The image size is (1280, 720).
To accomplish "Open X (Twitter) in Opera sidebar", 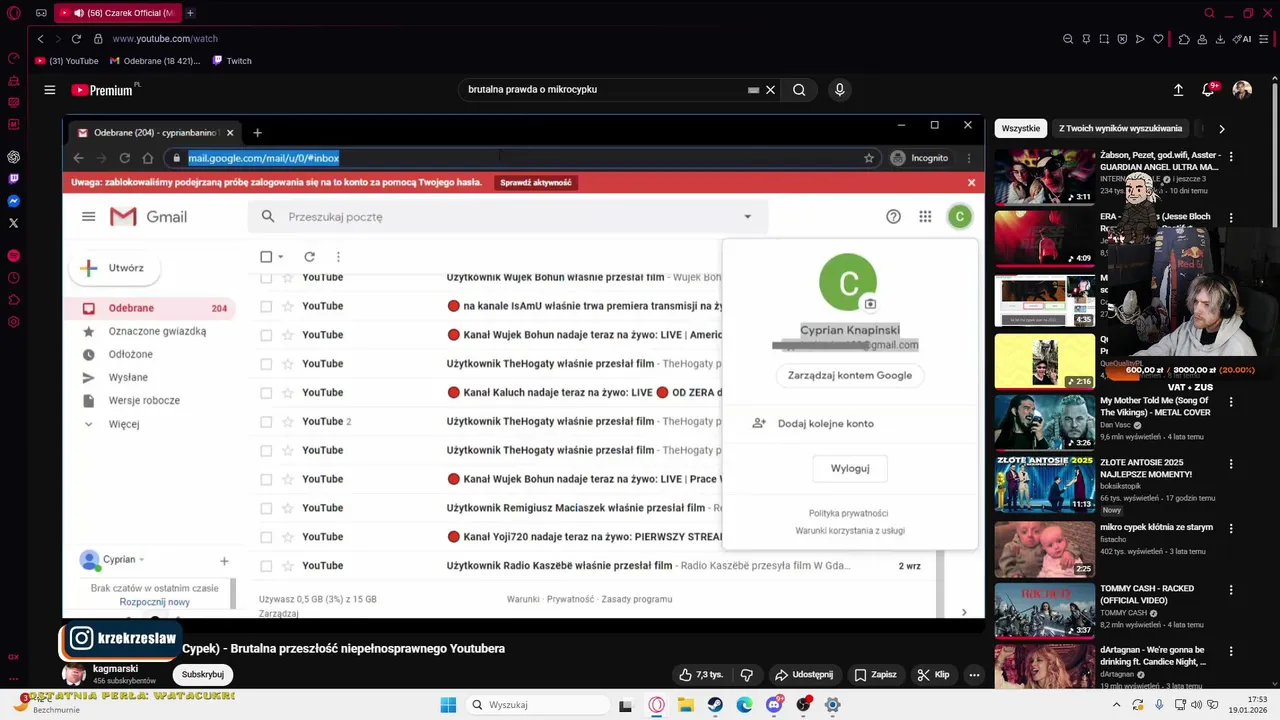I will (13, 223).
